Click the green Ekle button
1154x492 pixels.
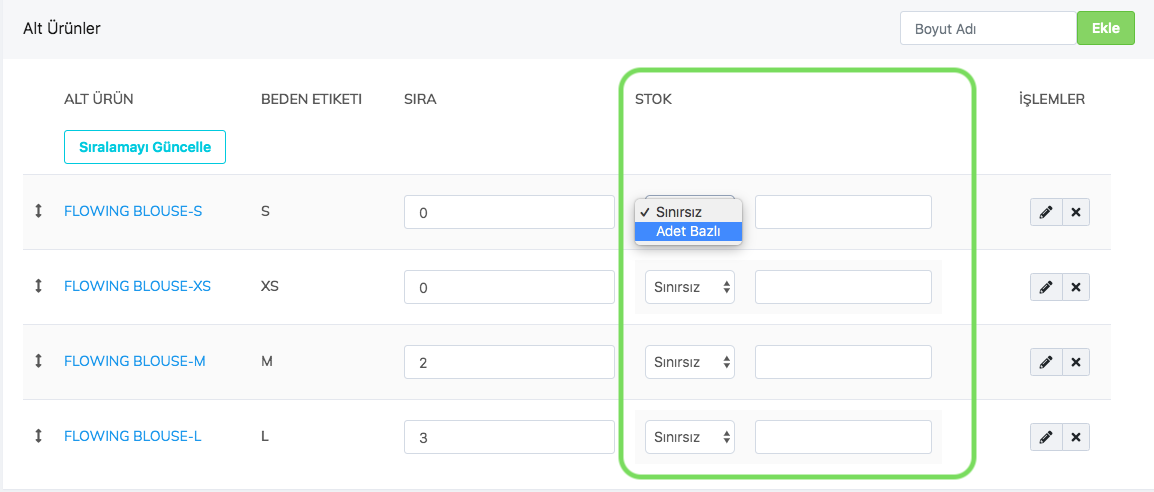point(1105,29)
